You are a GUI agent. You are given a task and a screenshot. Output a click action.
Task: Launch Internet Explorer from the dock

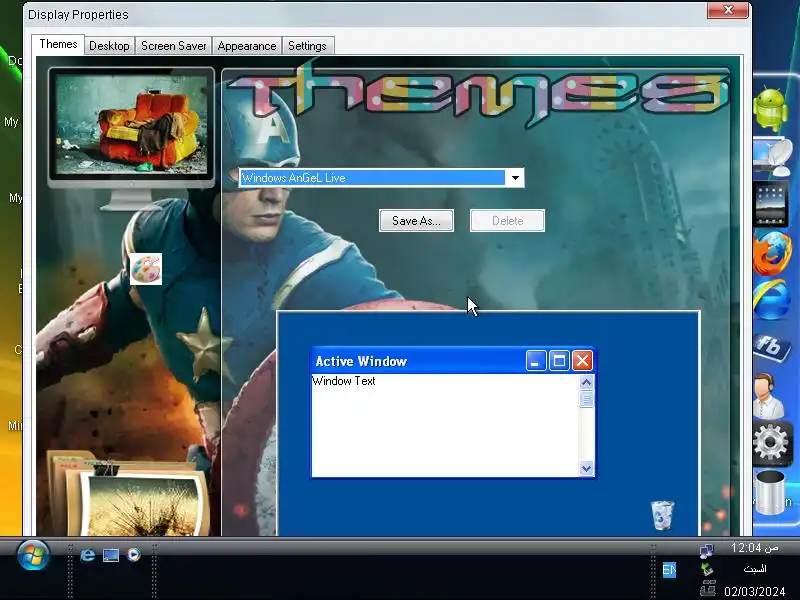771,300
